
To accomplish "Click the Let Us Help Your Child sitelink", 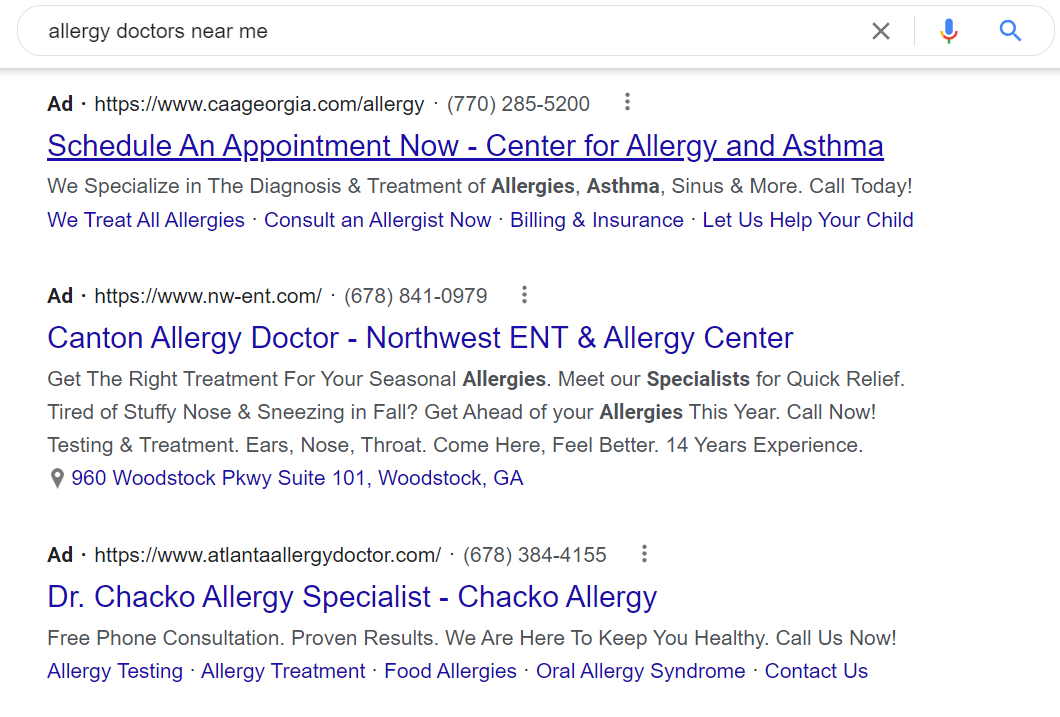I will [x=807, y=220].
